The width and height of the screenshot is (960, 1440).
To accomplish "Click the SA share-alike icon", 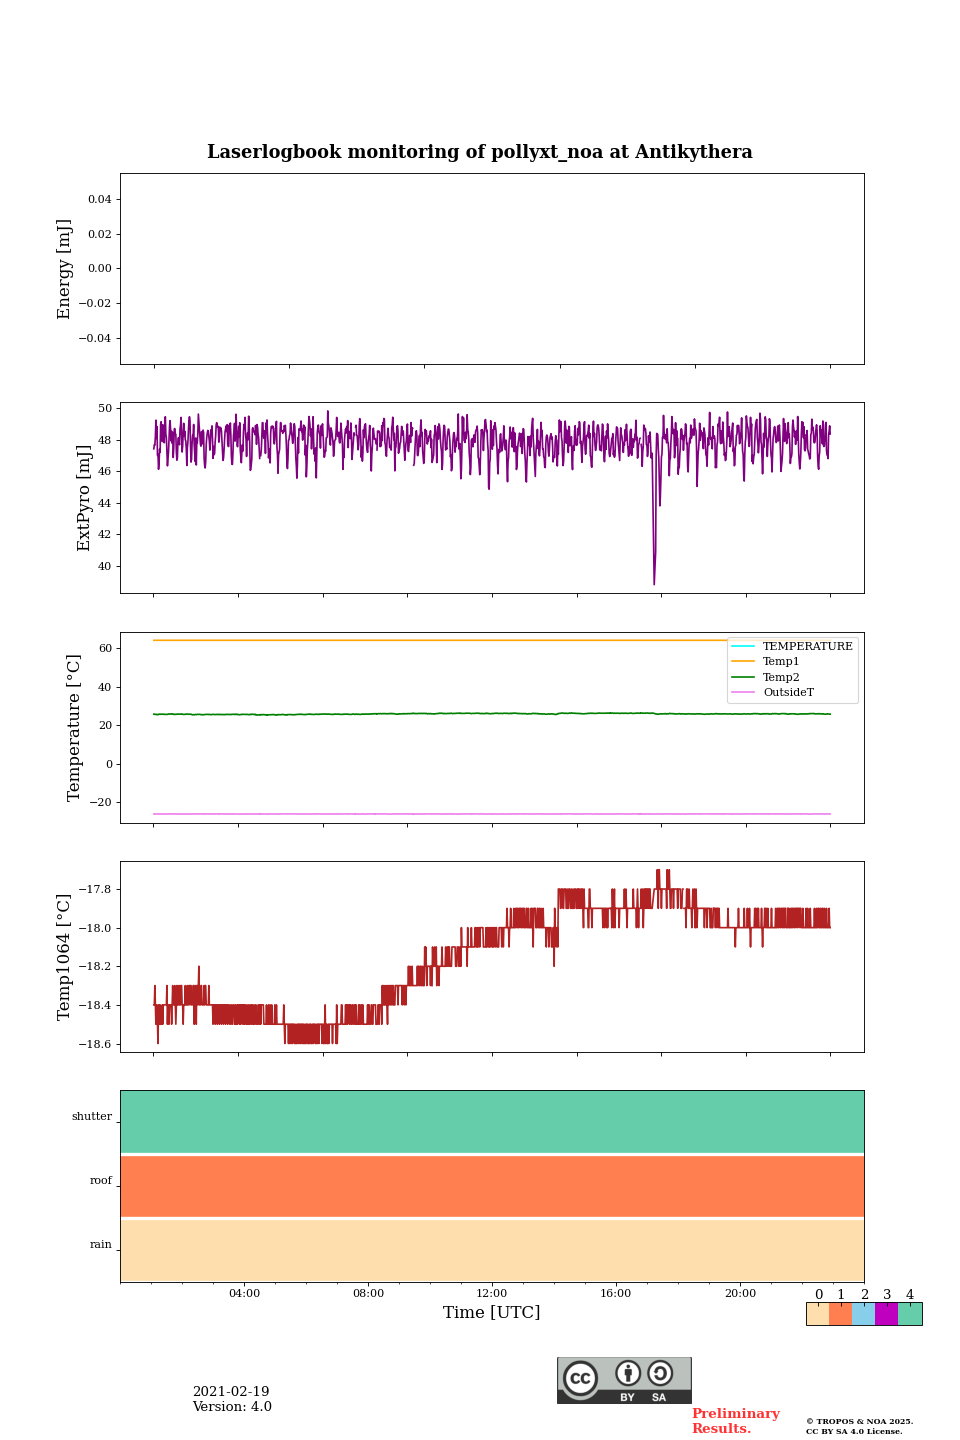I will 660,1373.
